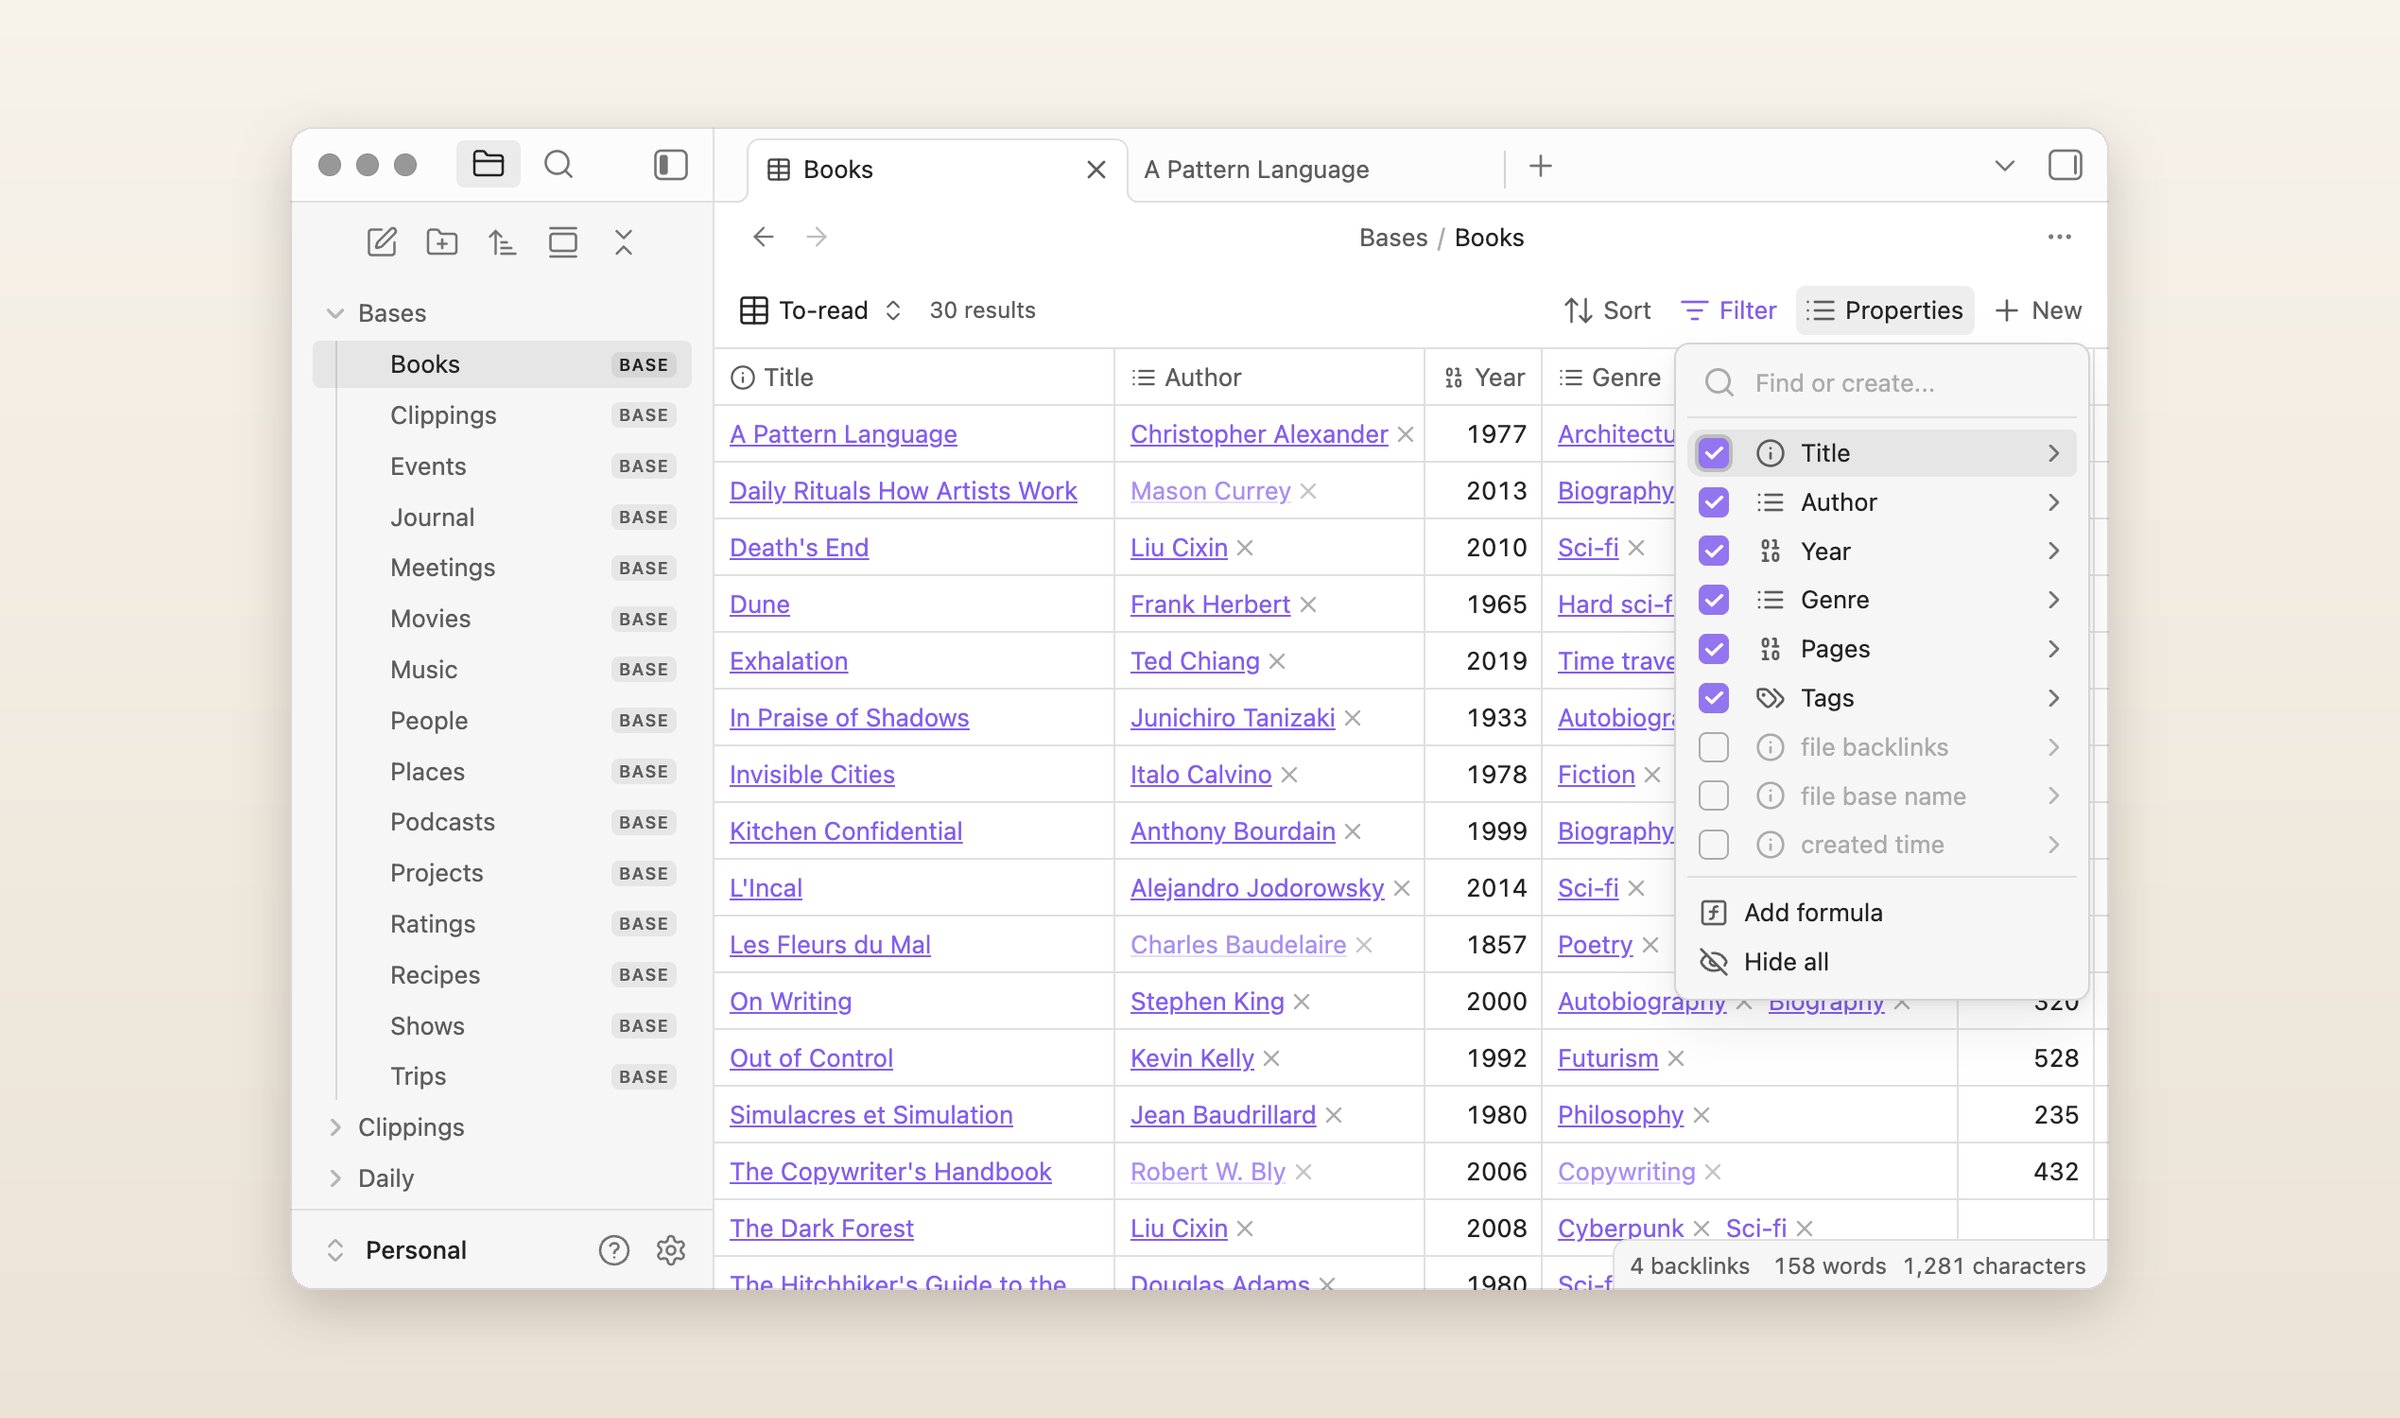
Task: Open the three-dot more options menu
Action: tap(2059, 237)
